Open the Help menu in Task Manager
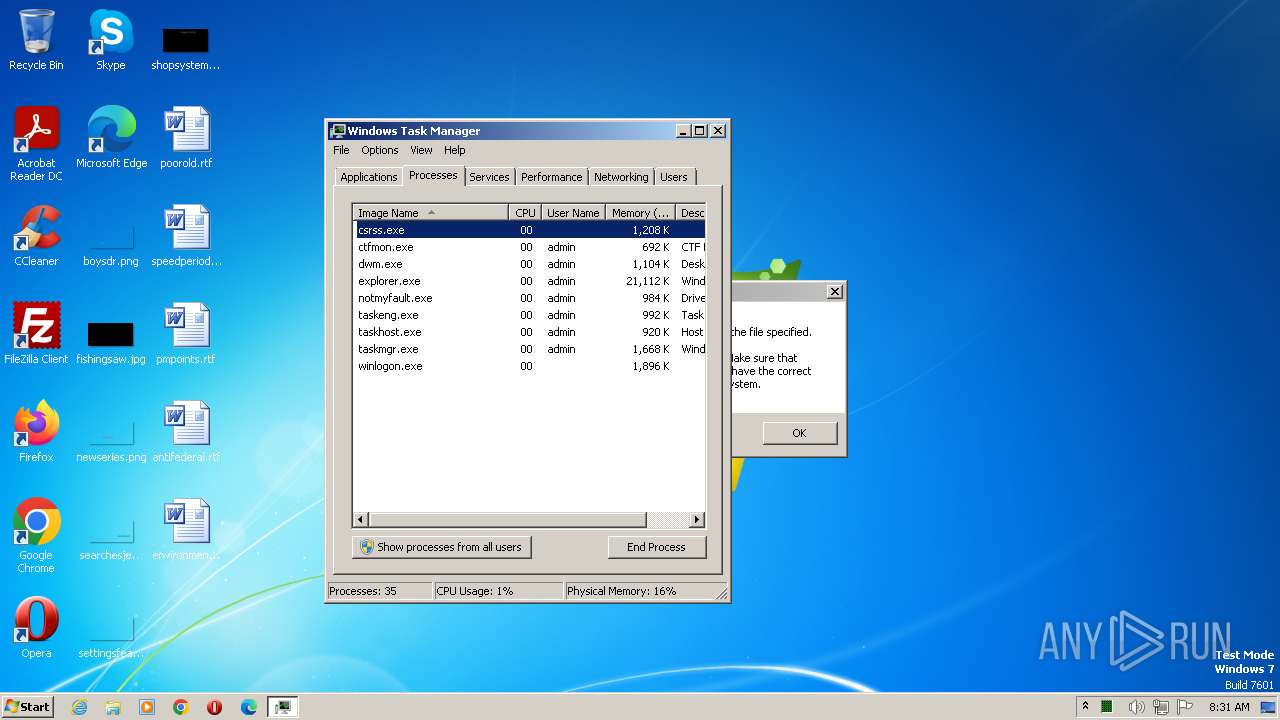 coord(454,150)
